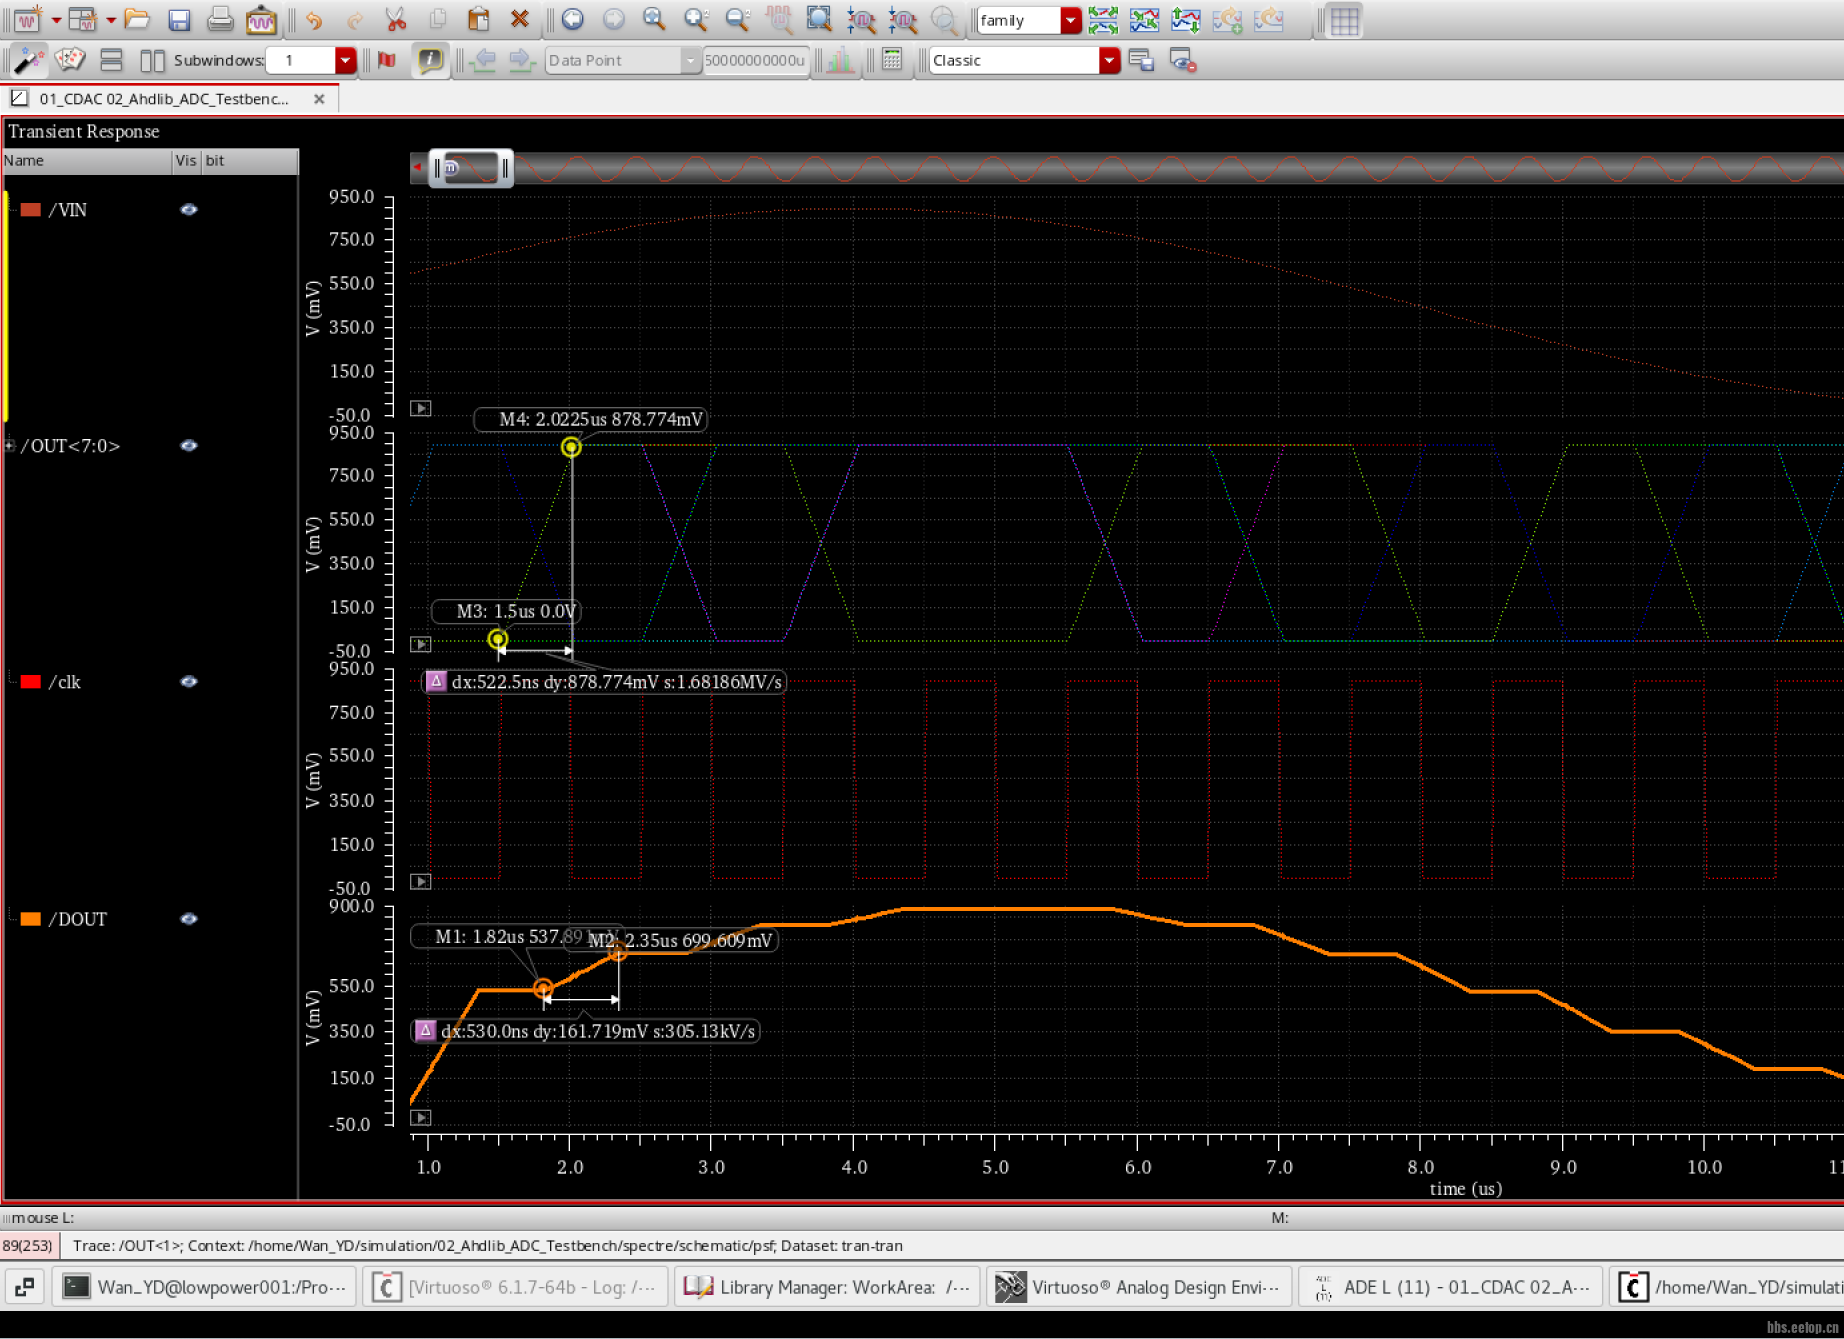Screen dimensions: 1844x1339
Task: Select the 01_CDAC 02_Ahdlib_ADC_Testbench tab
Action: [x=165, y=98]
